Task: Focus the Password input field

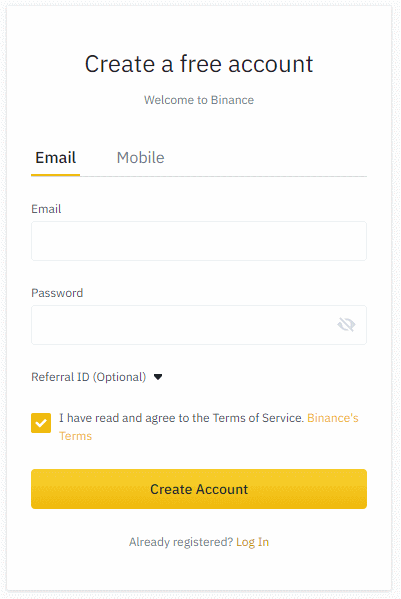Action: [x=199, y=325]
